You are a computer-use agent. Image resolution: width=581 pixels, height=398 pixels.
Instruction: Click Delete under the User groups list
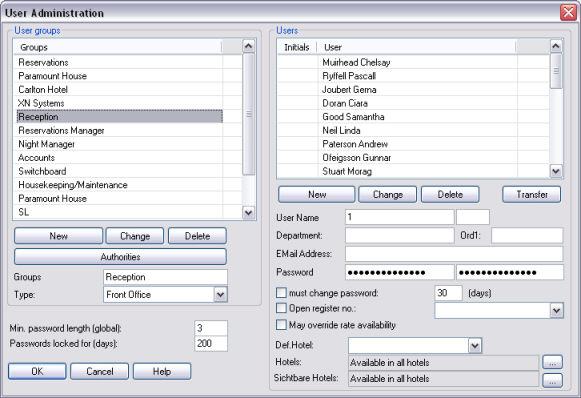click(197, 236)
